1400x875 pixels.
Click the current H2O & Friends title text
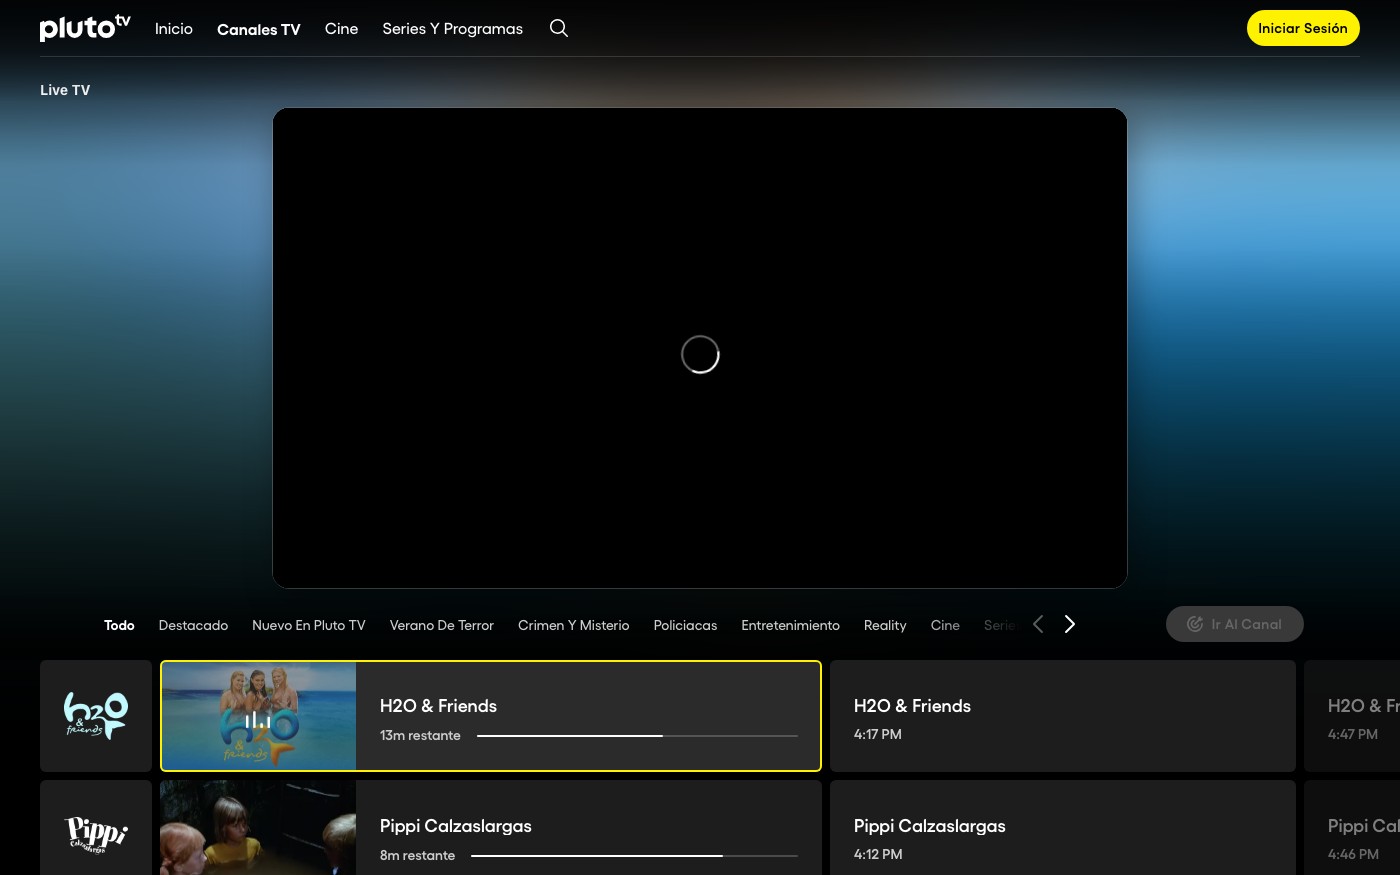[438, 706]
